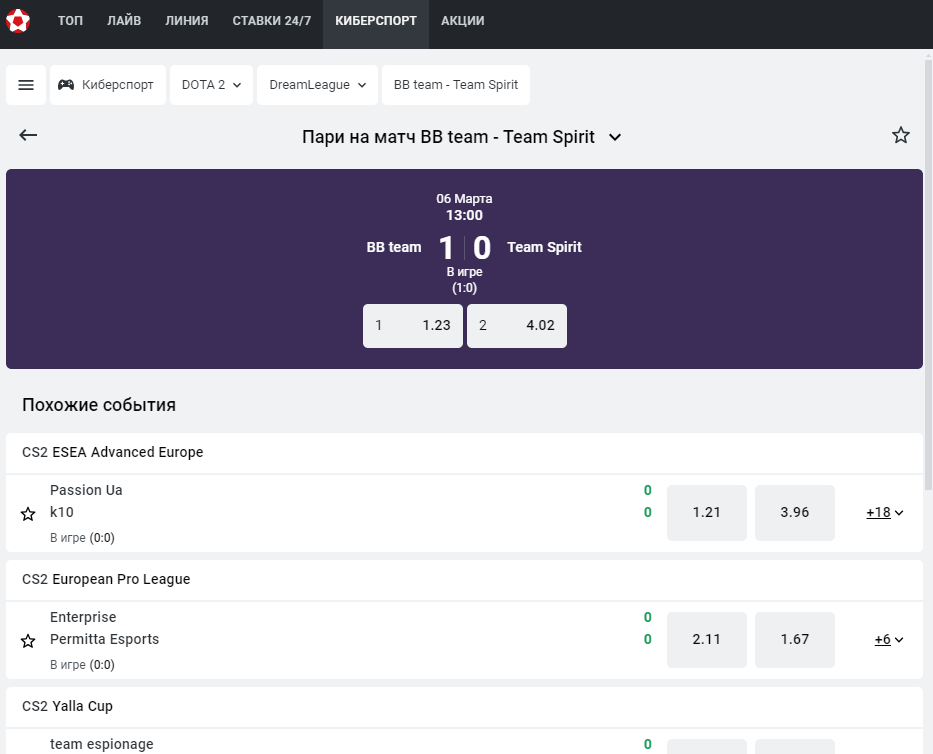933x754 pixels.
Task: Bet on outcome 1 at 1.23
Action: click(413, 326)
